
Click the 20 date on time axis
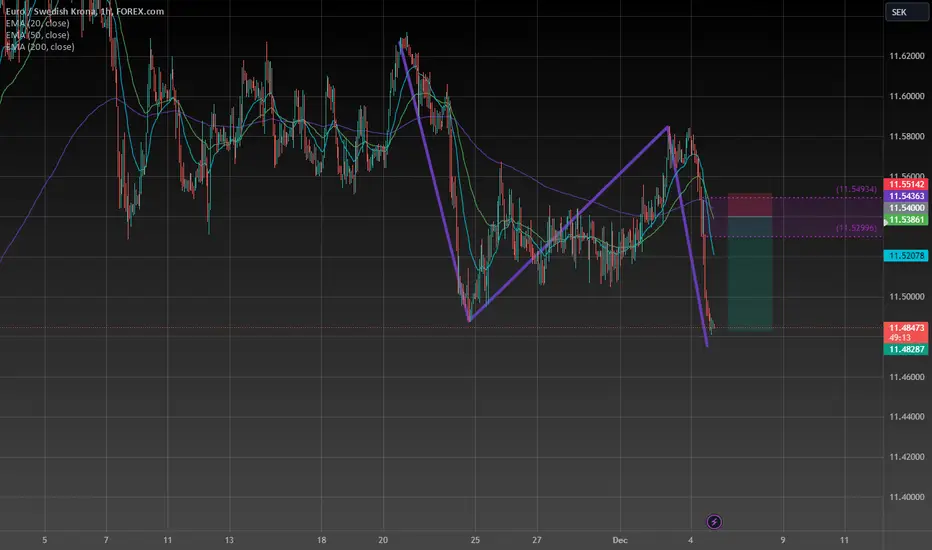[x=383, y=540]
